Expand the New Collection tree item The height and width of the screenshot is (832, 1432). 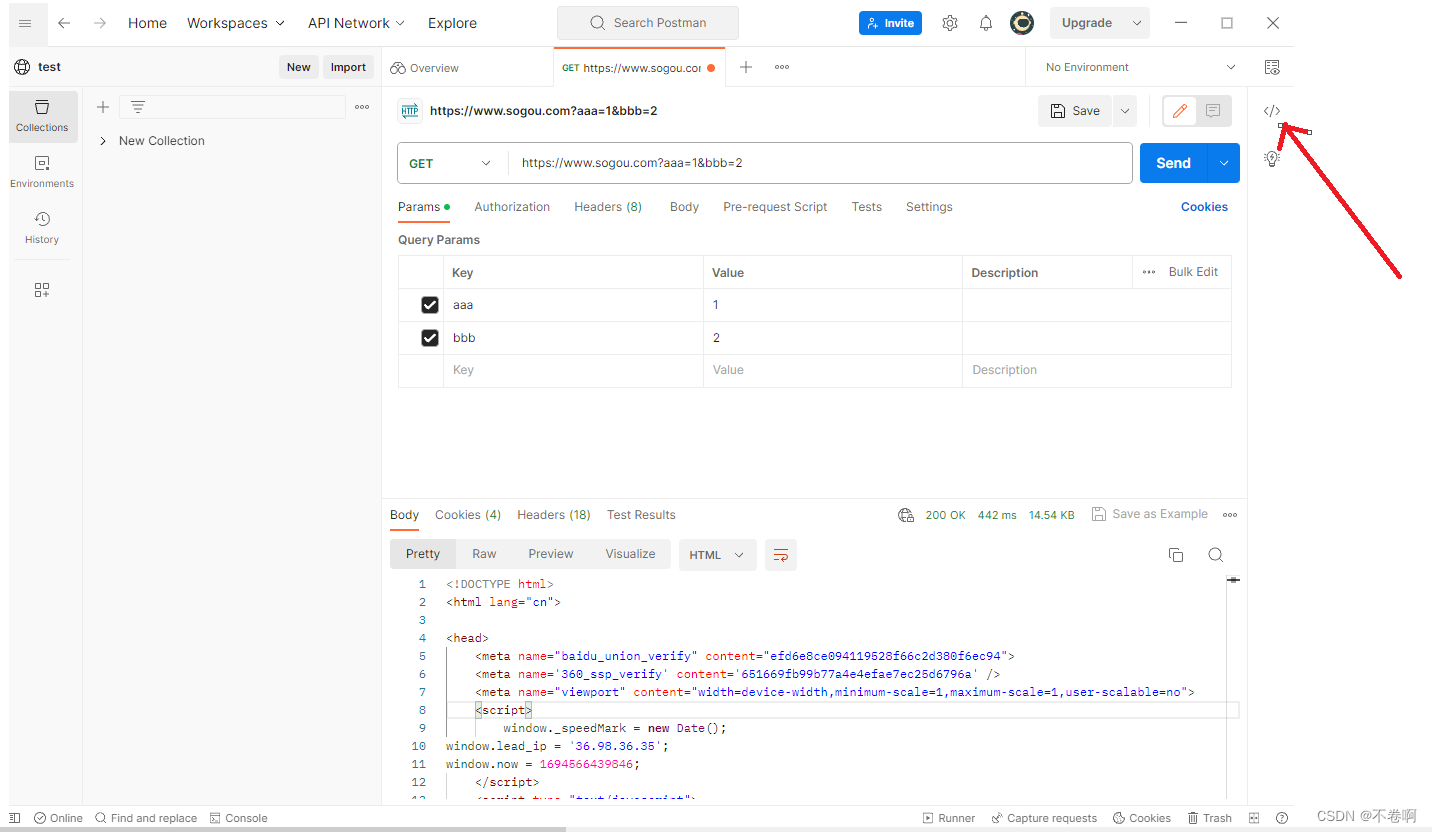(x=102, y=141)
